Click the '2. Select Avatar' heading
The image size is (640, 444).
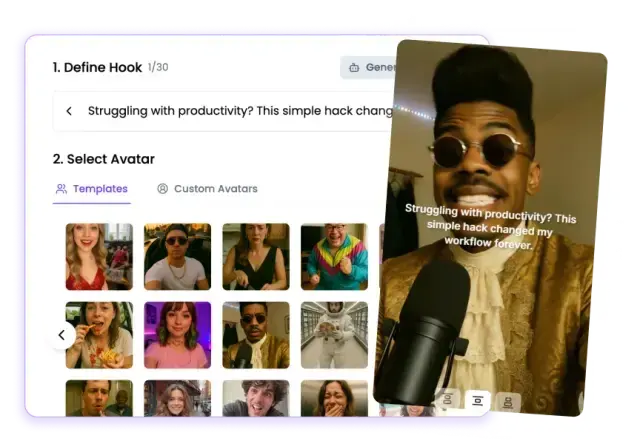[x=104, y=159]
